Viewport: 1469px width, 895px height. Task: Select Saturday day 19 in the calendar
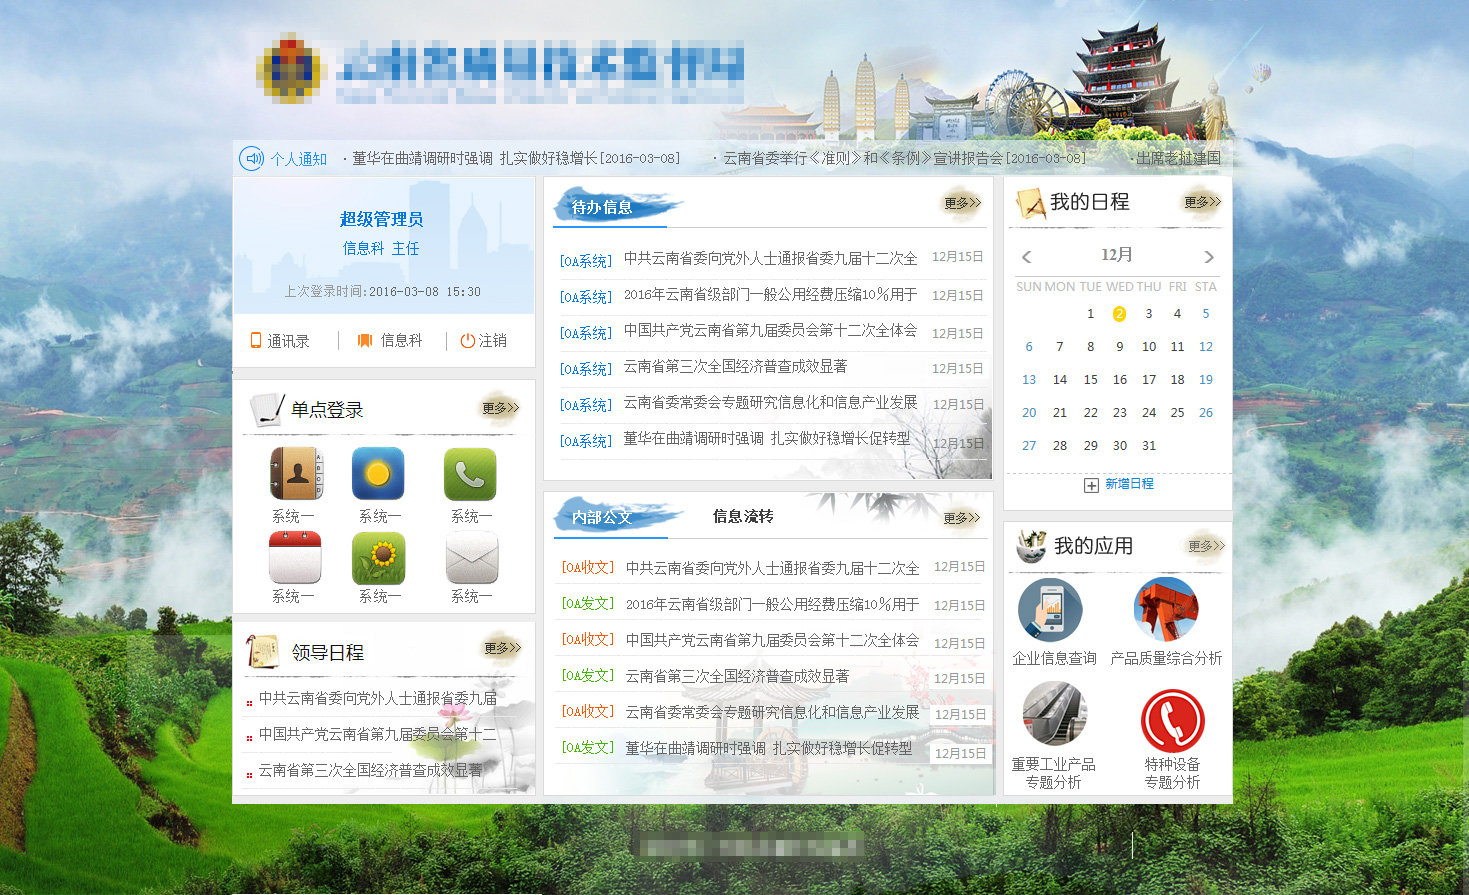1206,380
